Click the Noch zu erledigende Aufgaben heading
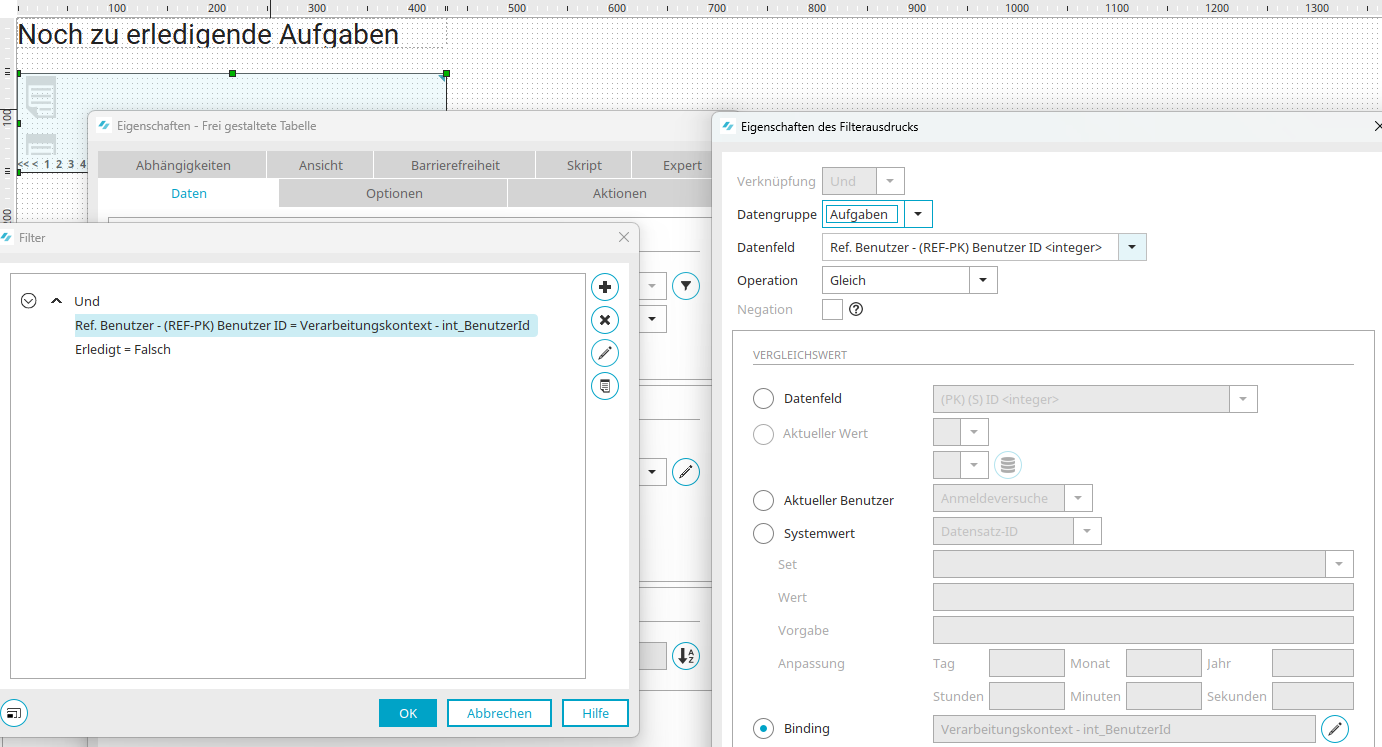Image resolution: width=1382 pixels, height=747 pixels. click(x=208, y=34)
